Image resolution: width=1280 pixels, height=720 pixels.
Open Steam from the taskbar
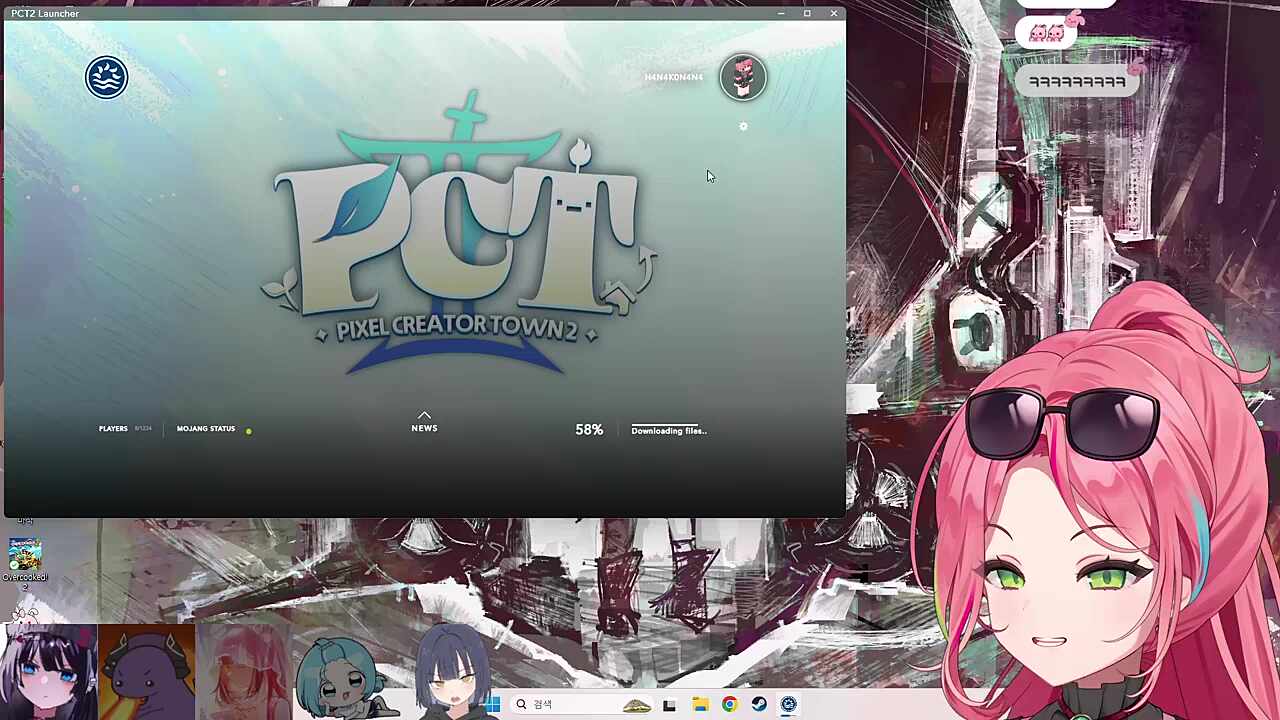pyautogui.click(x=759, y=705)
